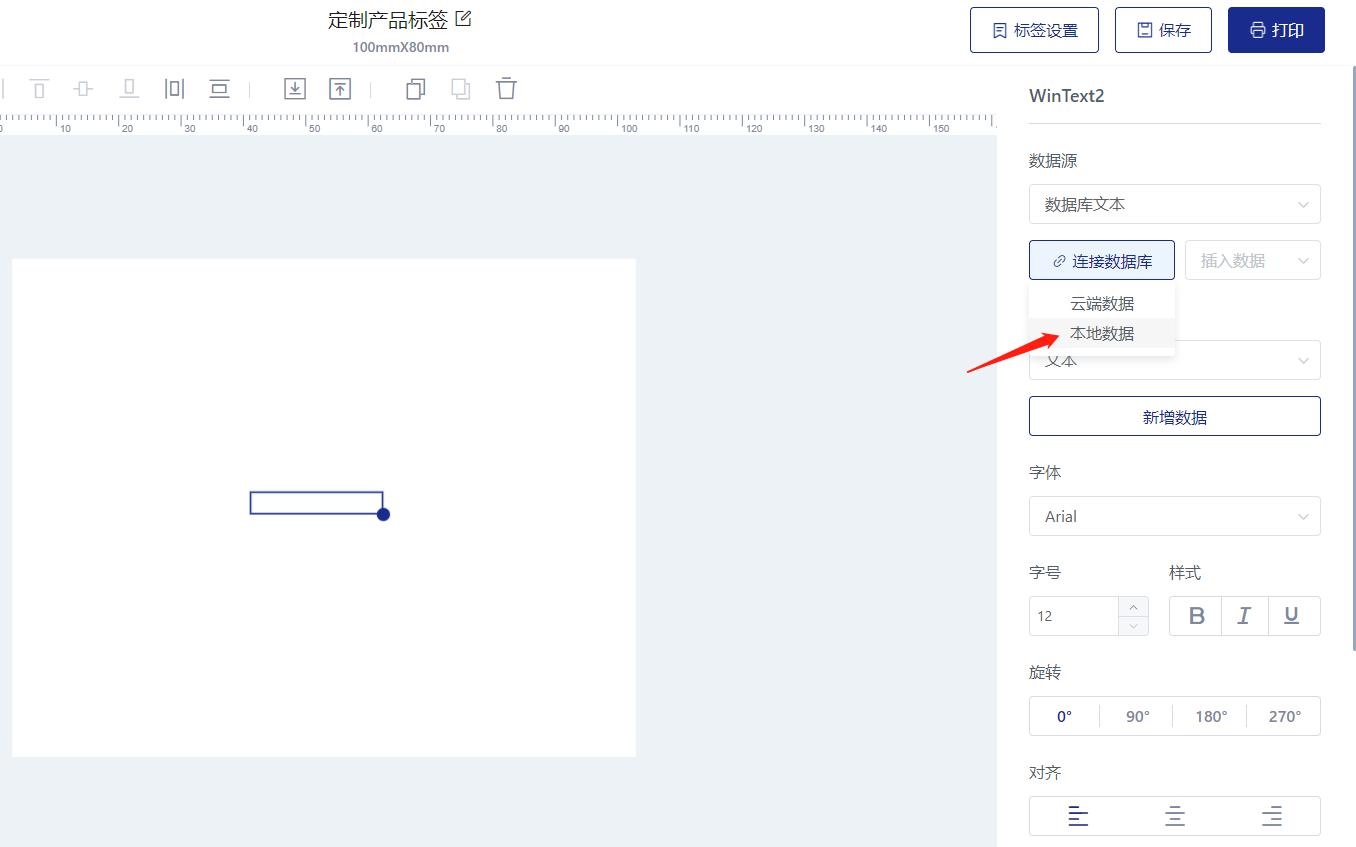Open the 数据库文本 data source dropdown
The width and height of the screenshot is (1356, 847).
pyautogui.click(x=1174, y=204)
